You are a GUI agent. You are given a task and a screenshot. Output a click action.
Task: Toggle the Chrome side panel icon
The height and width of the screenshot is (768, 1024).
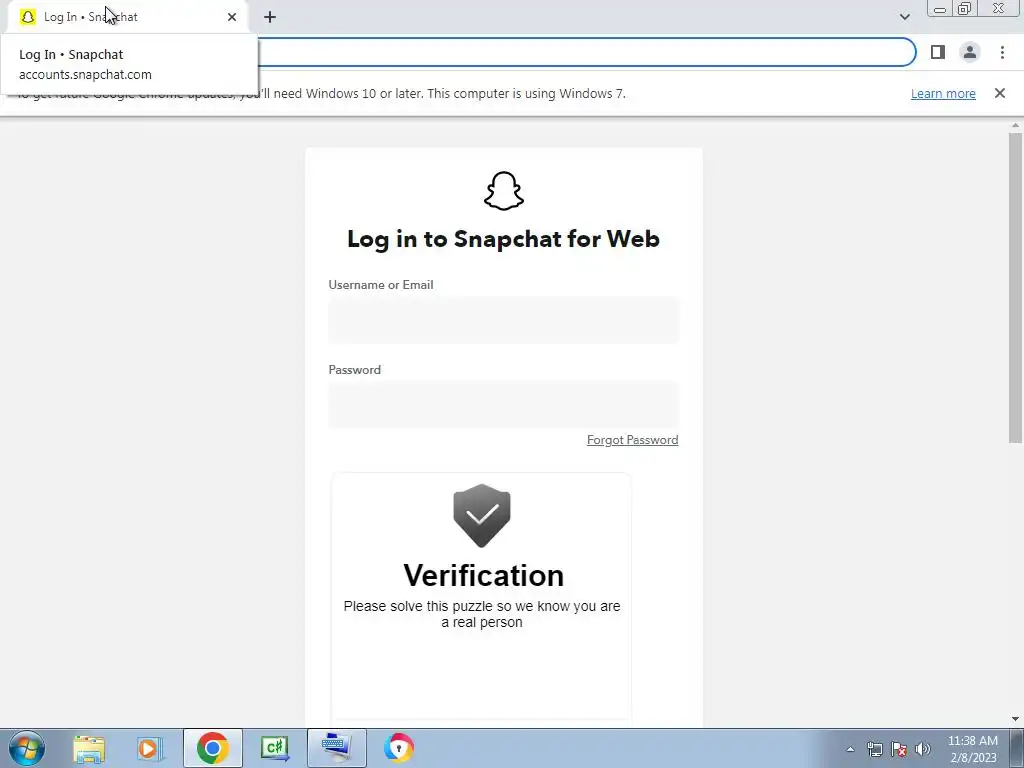[938, 52]
